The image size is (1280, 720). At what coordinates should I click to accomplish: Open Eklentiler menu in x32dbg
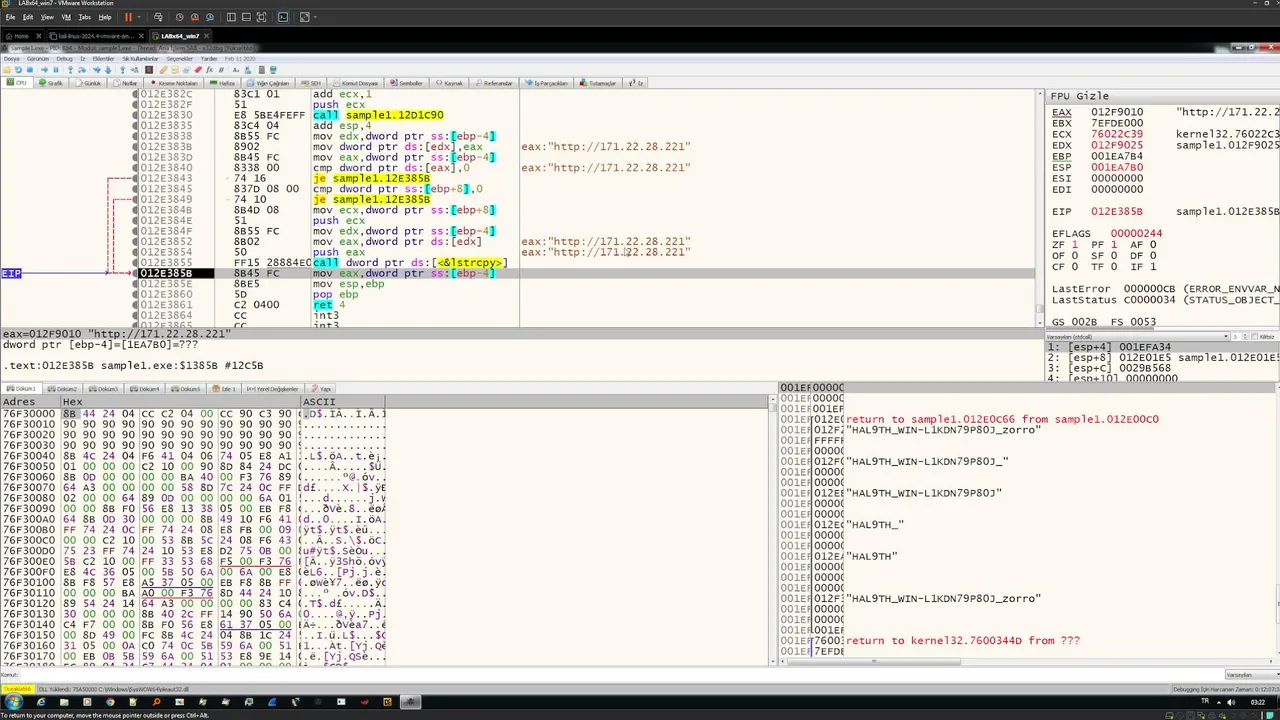point(103,59)
